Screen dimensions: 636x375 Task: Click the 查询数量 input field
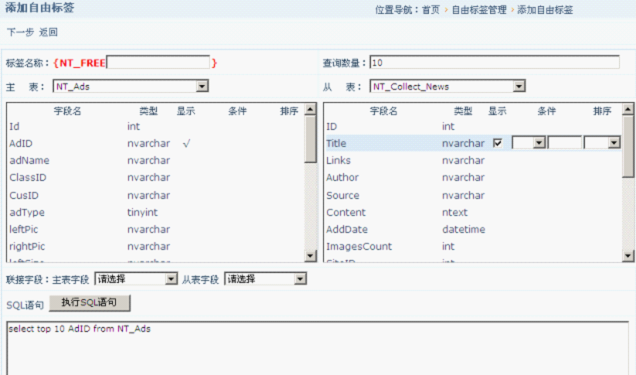[494, 62]
